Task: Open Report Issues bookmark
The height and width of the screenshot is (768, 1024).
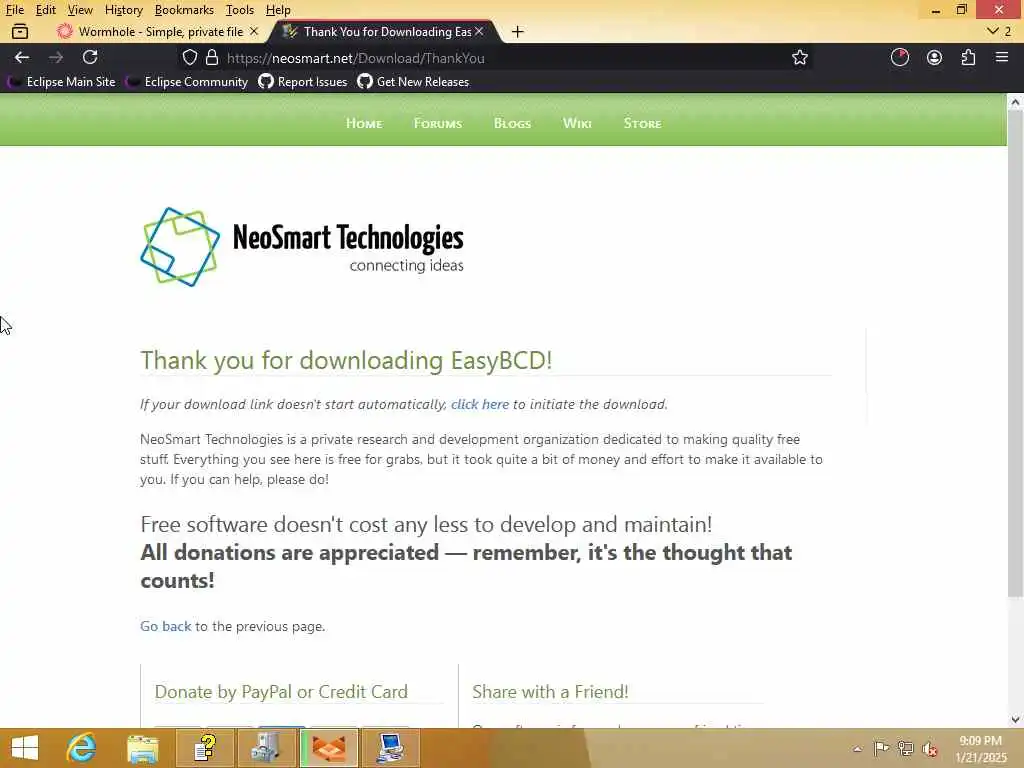Action: 302,82
